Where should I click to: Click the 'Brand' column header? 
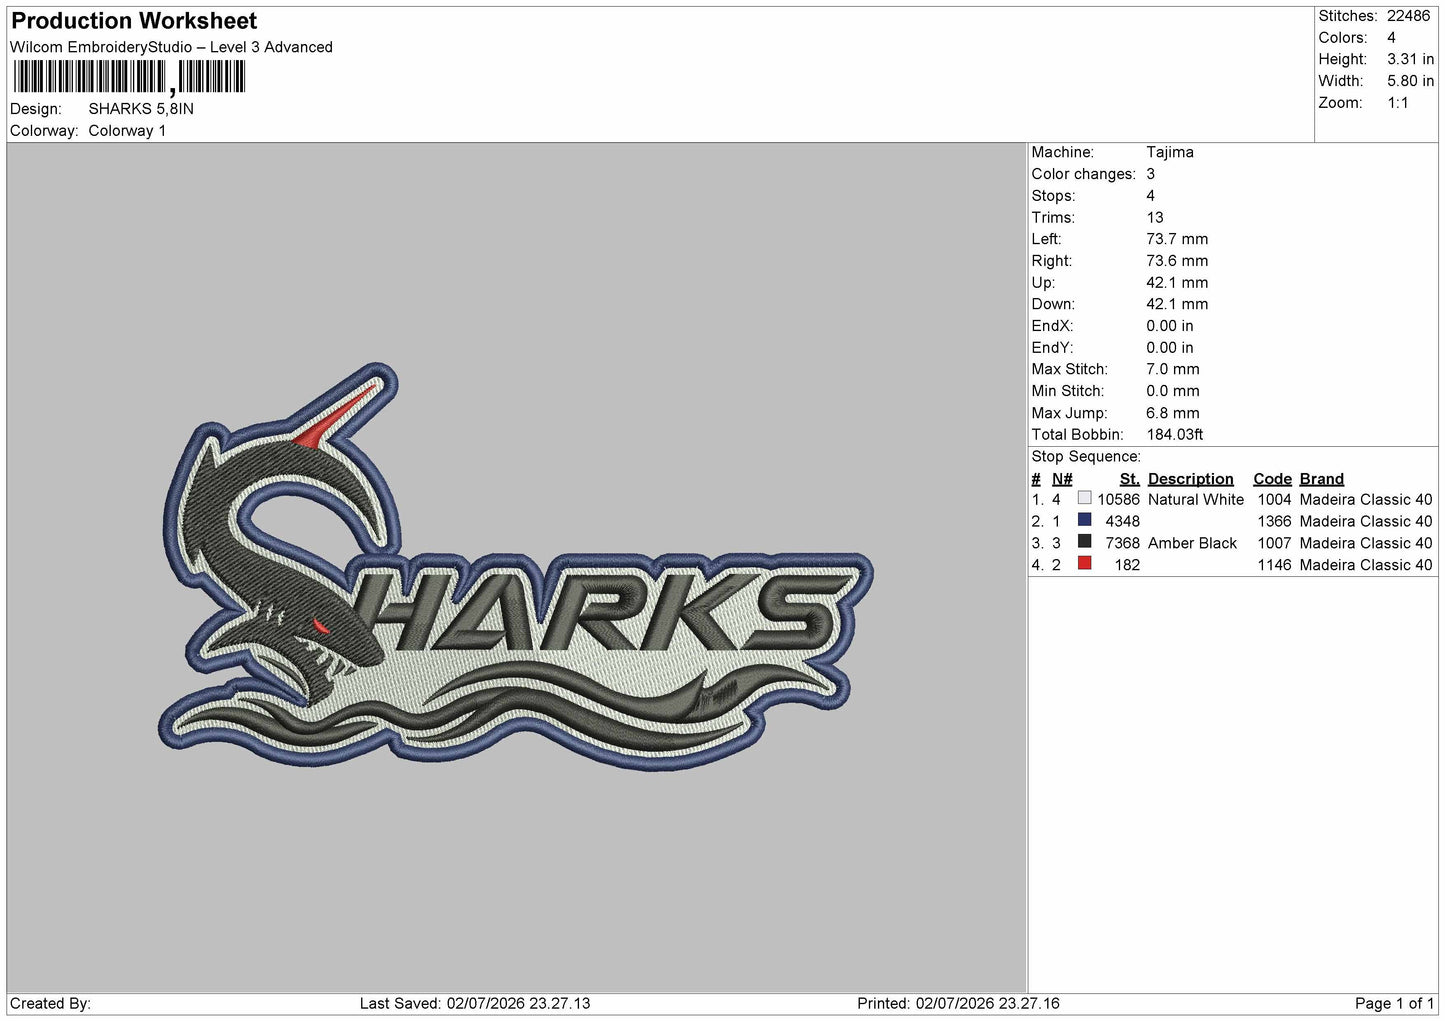1321,479
